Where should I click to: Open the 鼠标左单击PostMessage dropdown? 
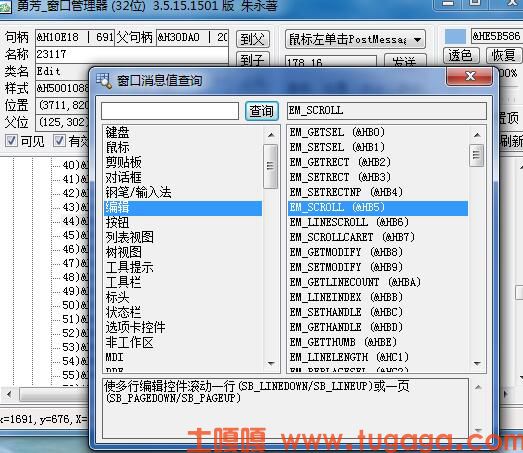(x=355, y=39)
